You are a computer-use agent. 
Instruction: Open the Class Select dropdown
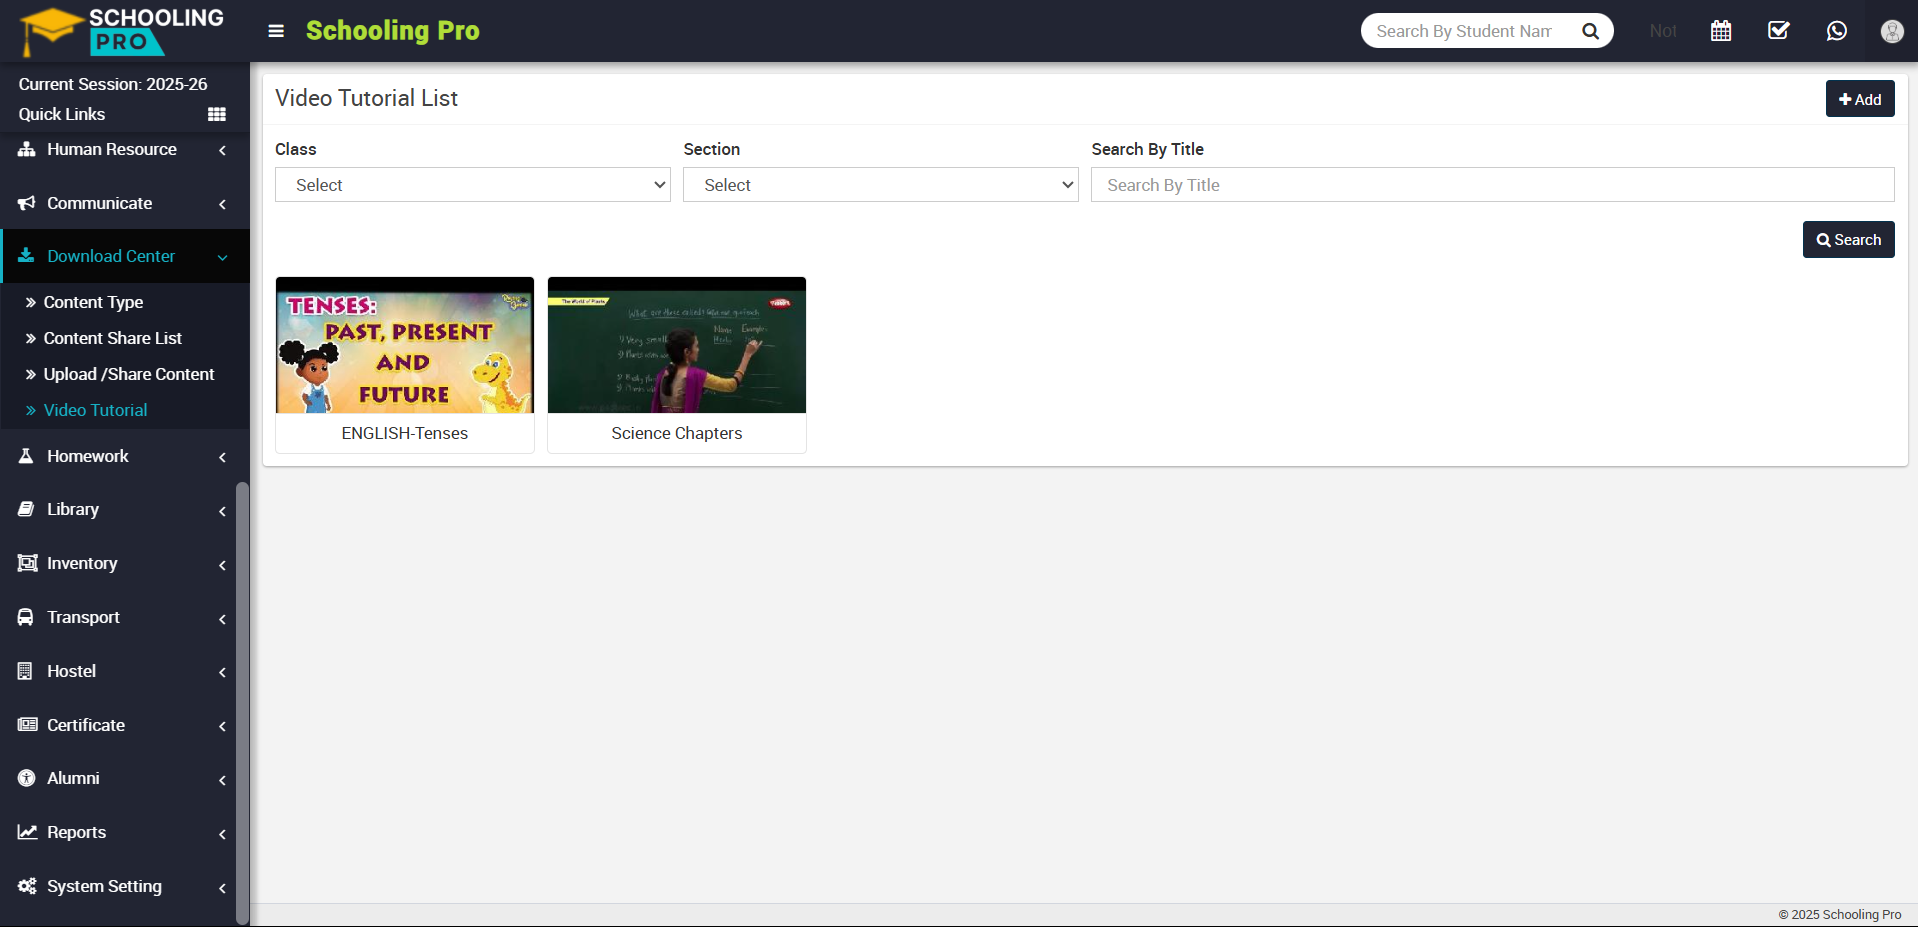coord(473,185)
